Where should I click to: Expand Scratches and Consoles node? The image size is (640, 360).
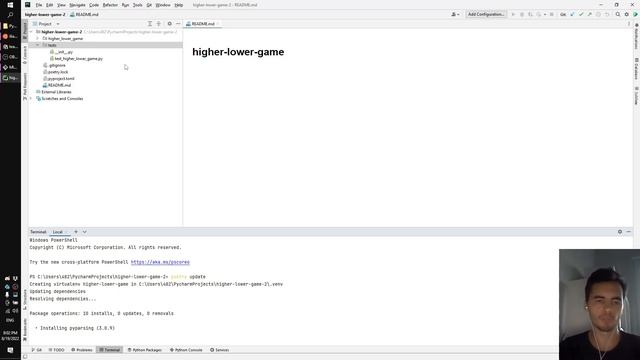[x=31, y=98]
